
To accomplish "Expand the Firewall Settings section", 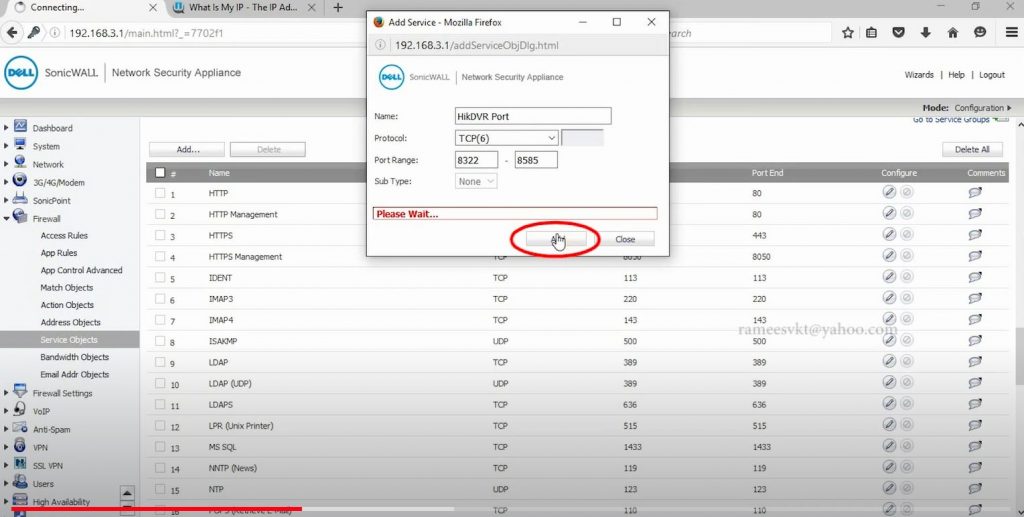I will coord(7,393).
